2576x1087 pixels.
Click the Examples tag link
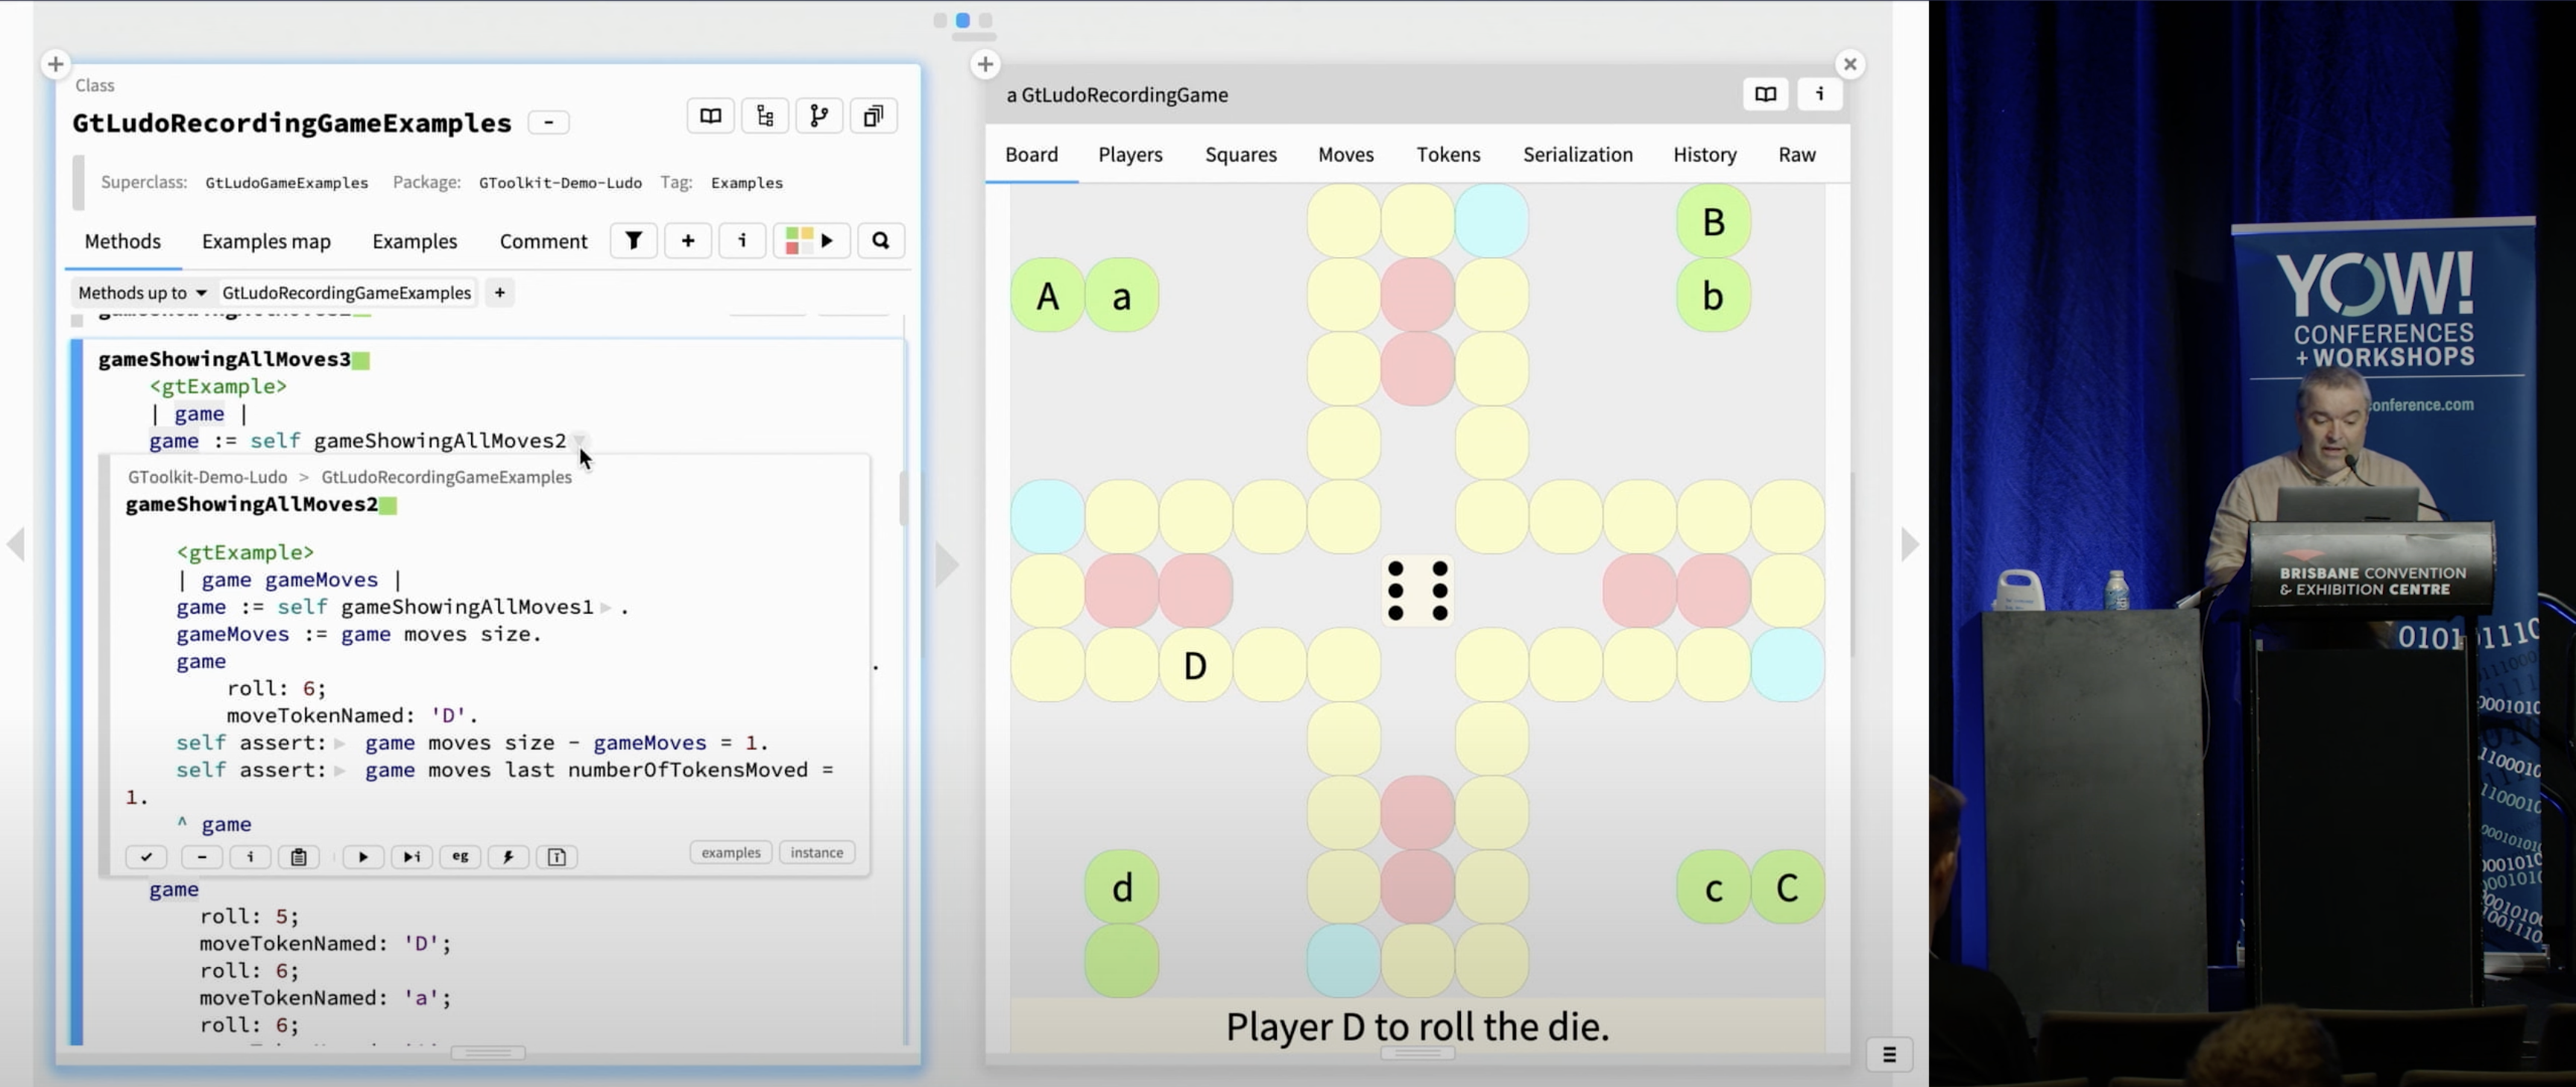(746, 182)
